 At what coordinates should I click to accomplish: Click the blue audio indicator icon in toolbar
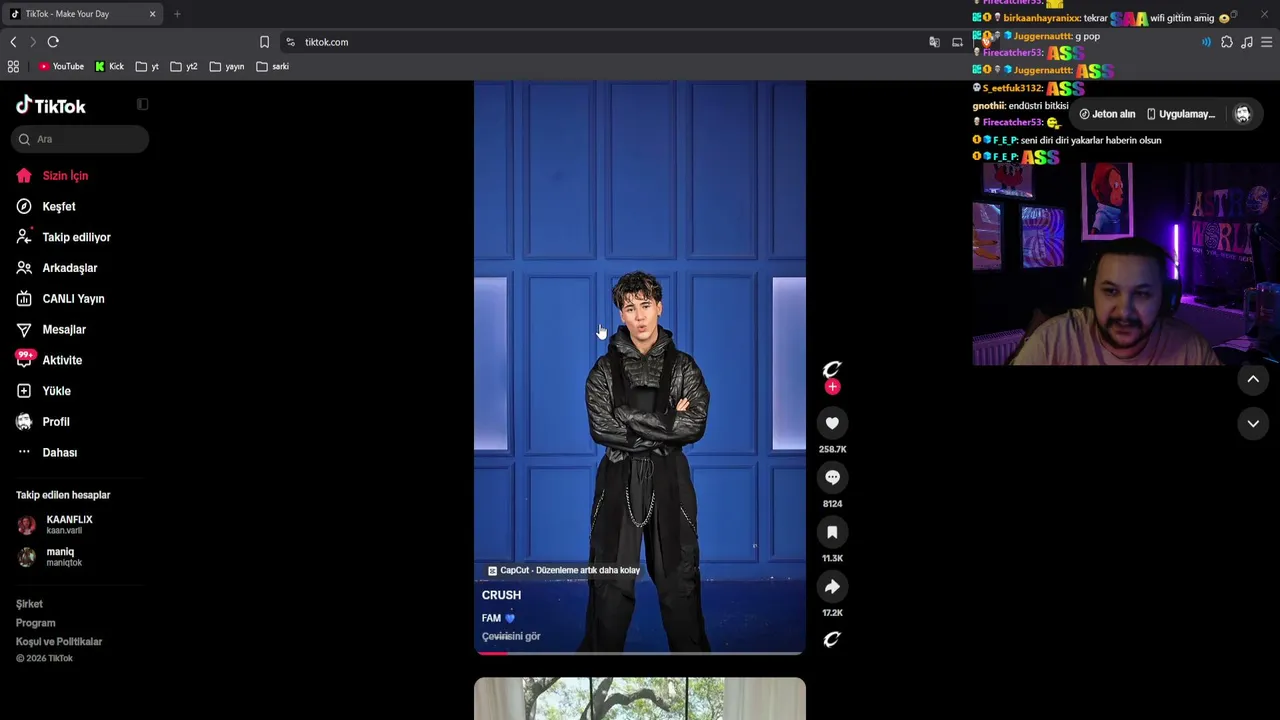(1206, 42)
